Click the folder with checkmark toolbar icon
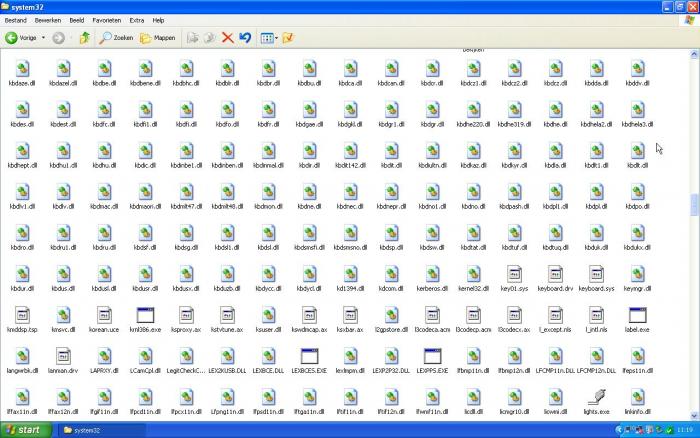Screen dimensions: 700x438 [288, 38]
